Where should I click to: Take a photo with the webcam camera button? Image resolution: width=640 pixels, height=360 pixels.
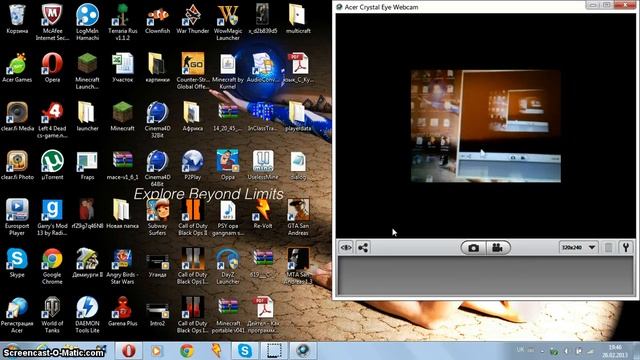click(473, 248)
